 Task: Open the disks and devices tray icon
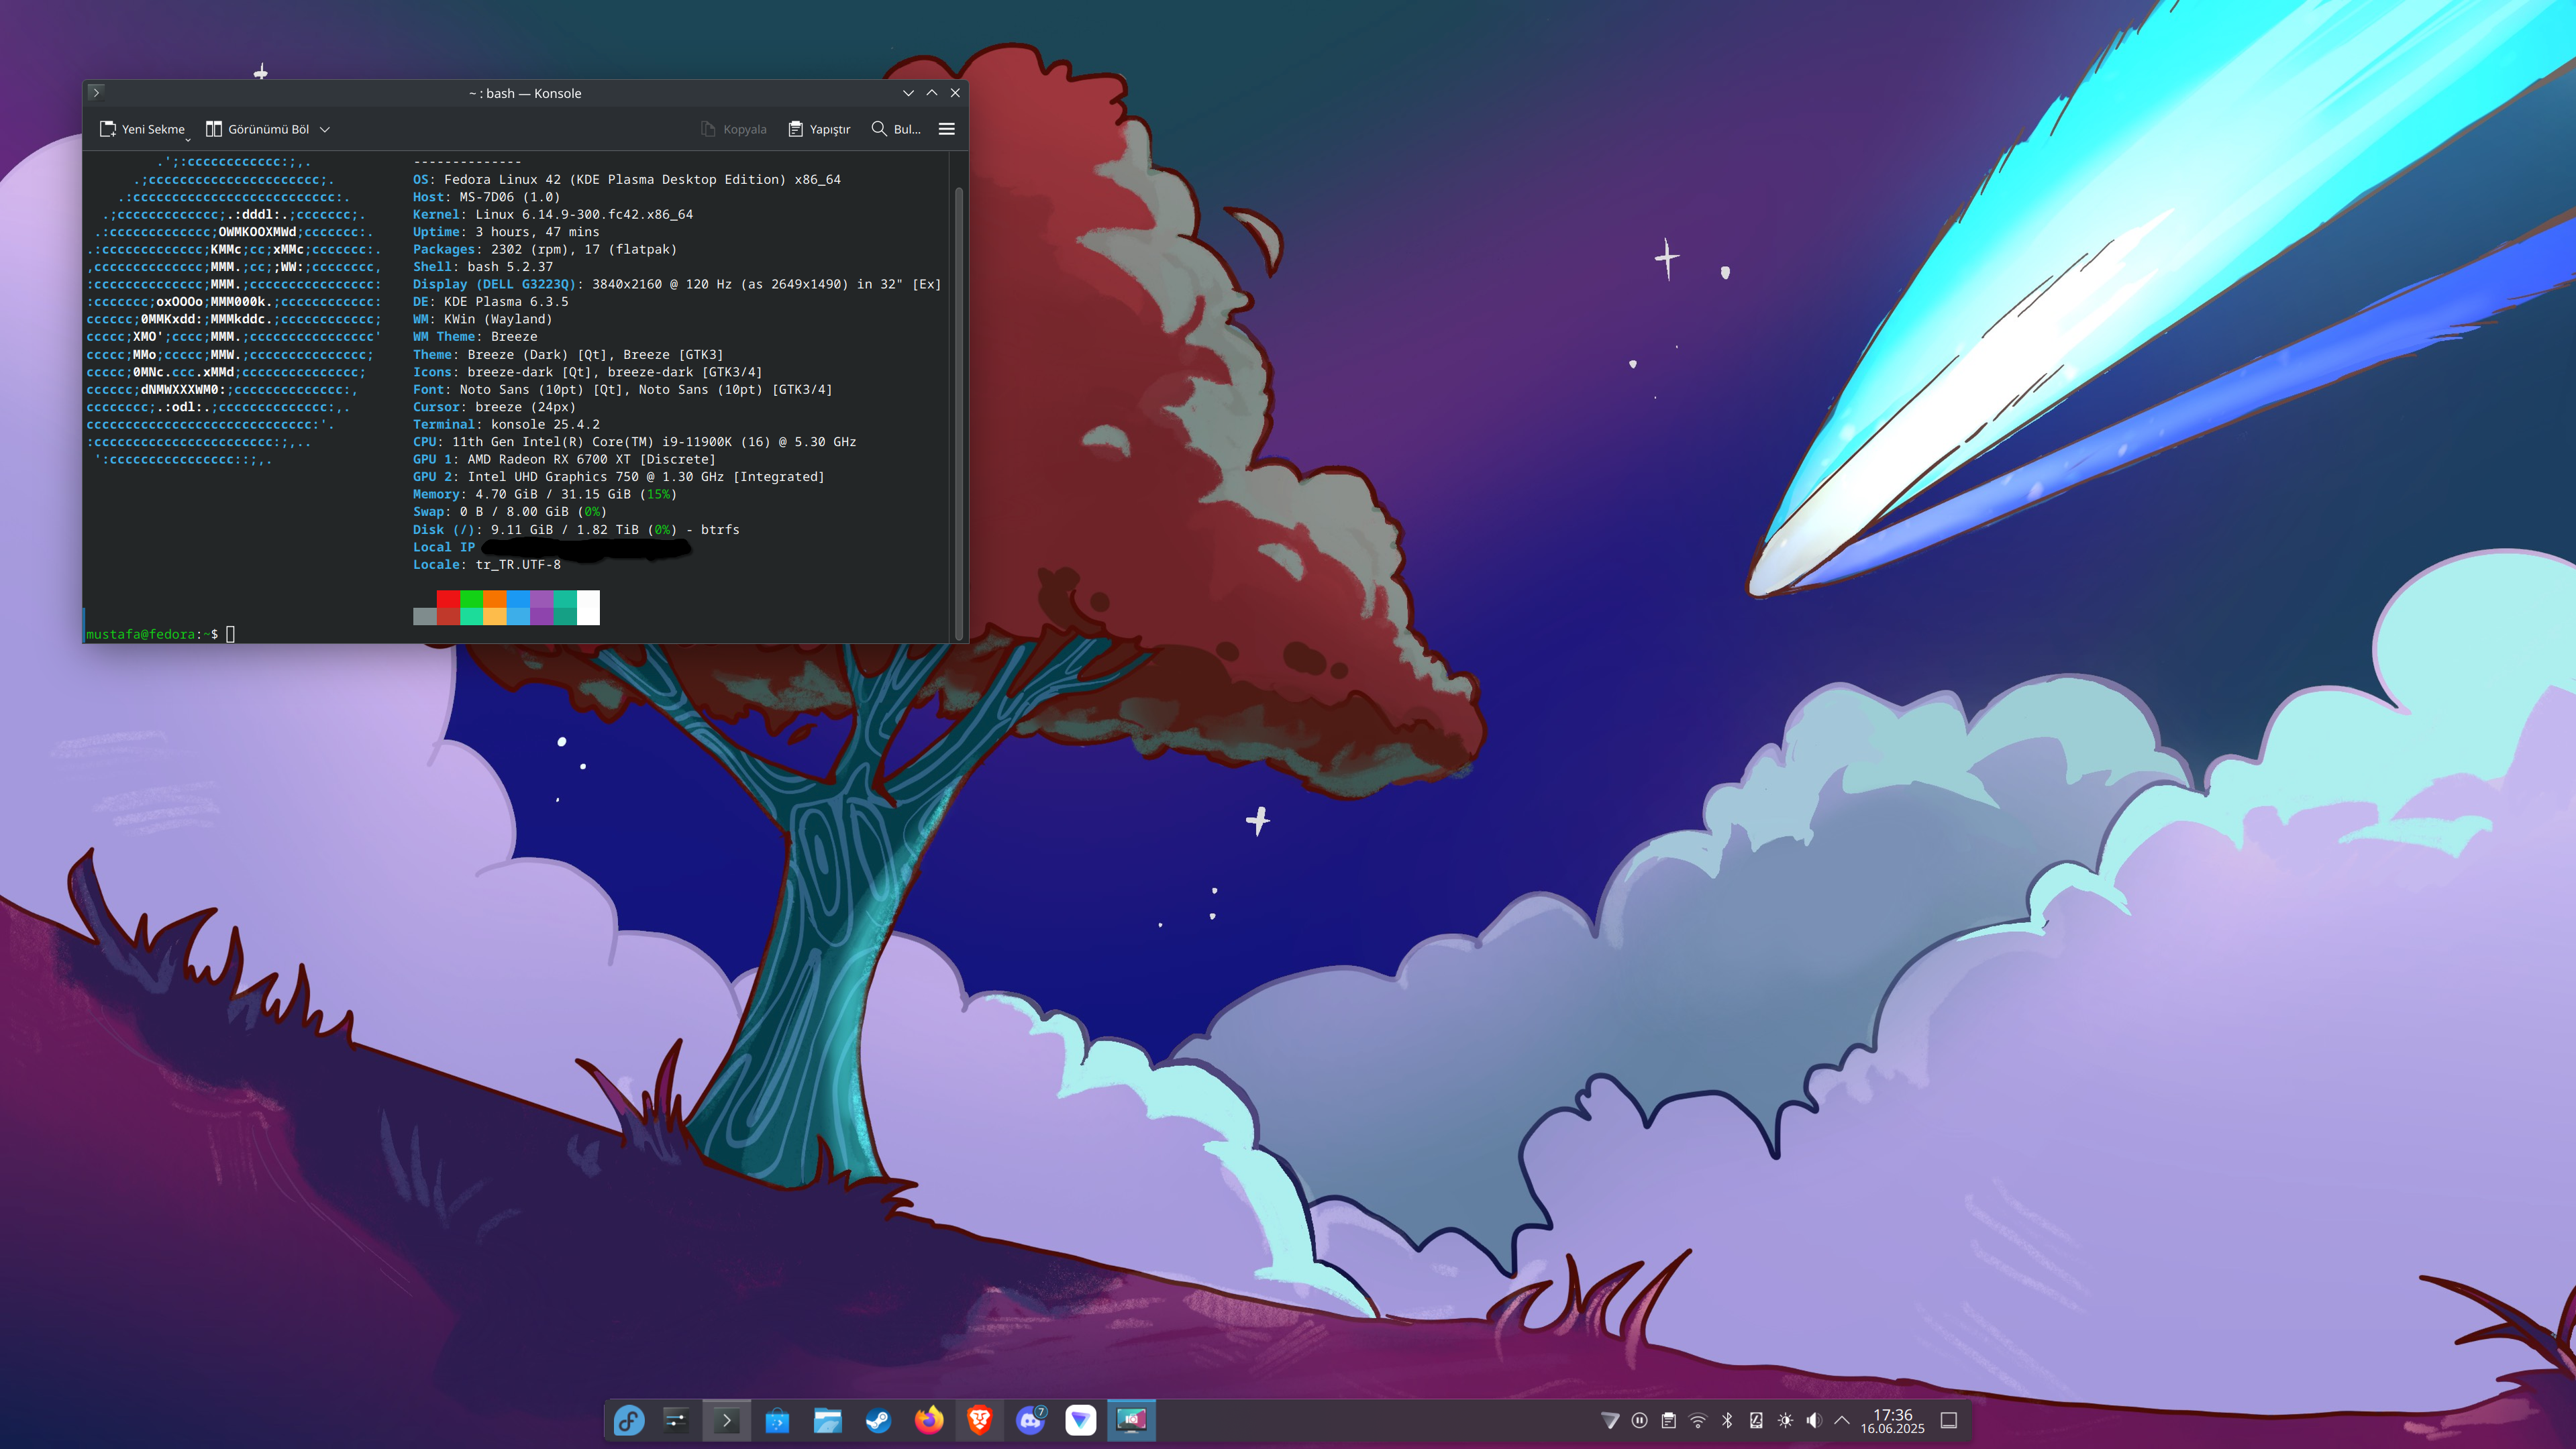pyautogui.click(x=1756, y=1420)
